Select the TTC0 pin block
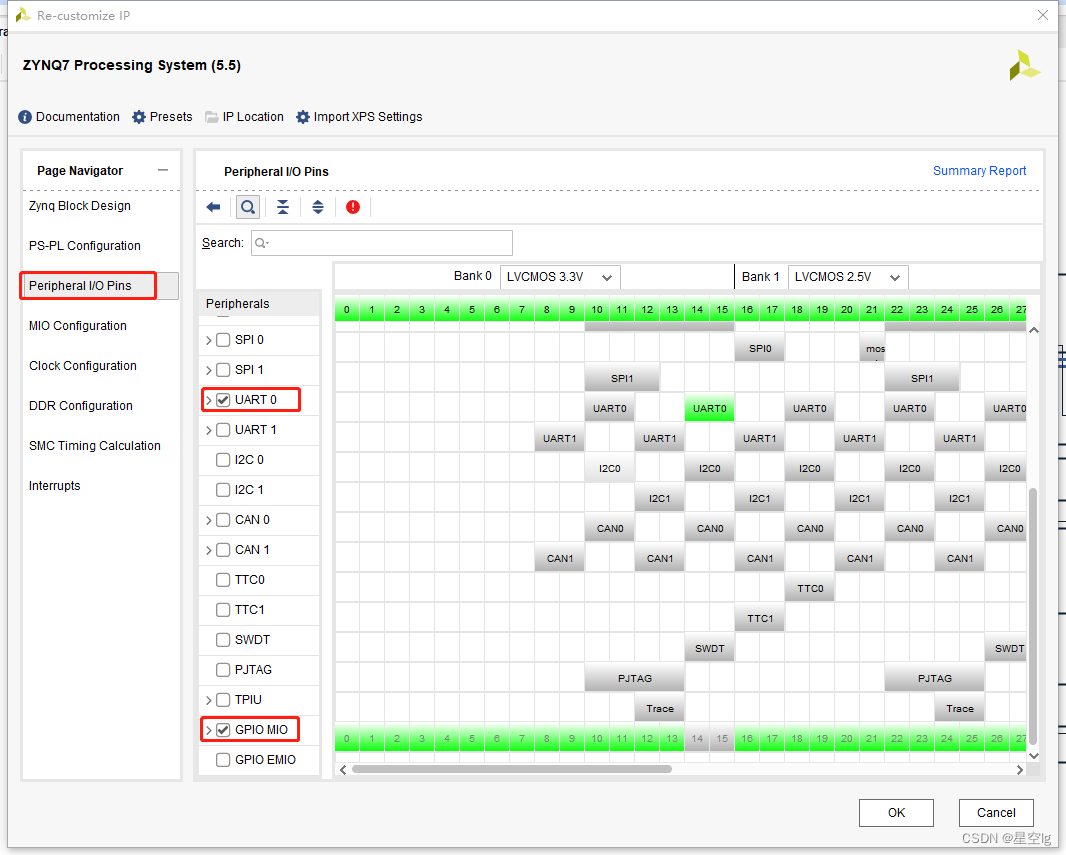This screenshot has width=1066, height=855. (x=810, y=589)
